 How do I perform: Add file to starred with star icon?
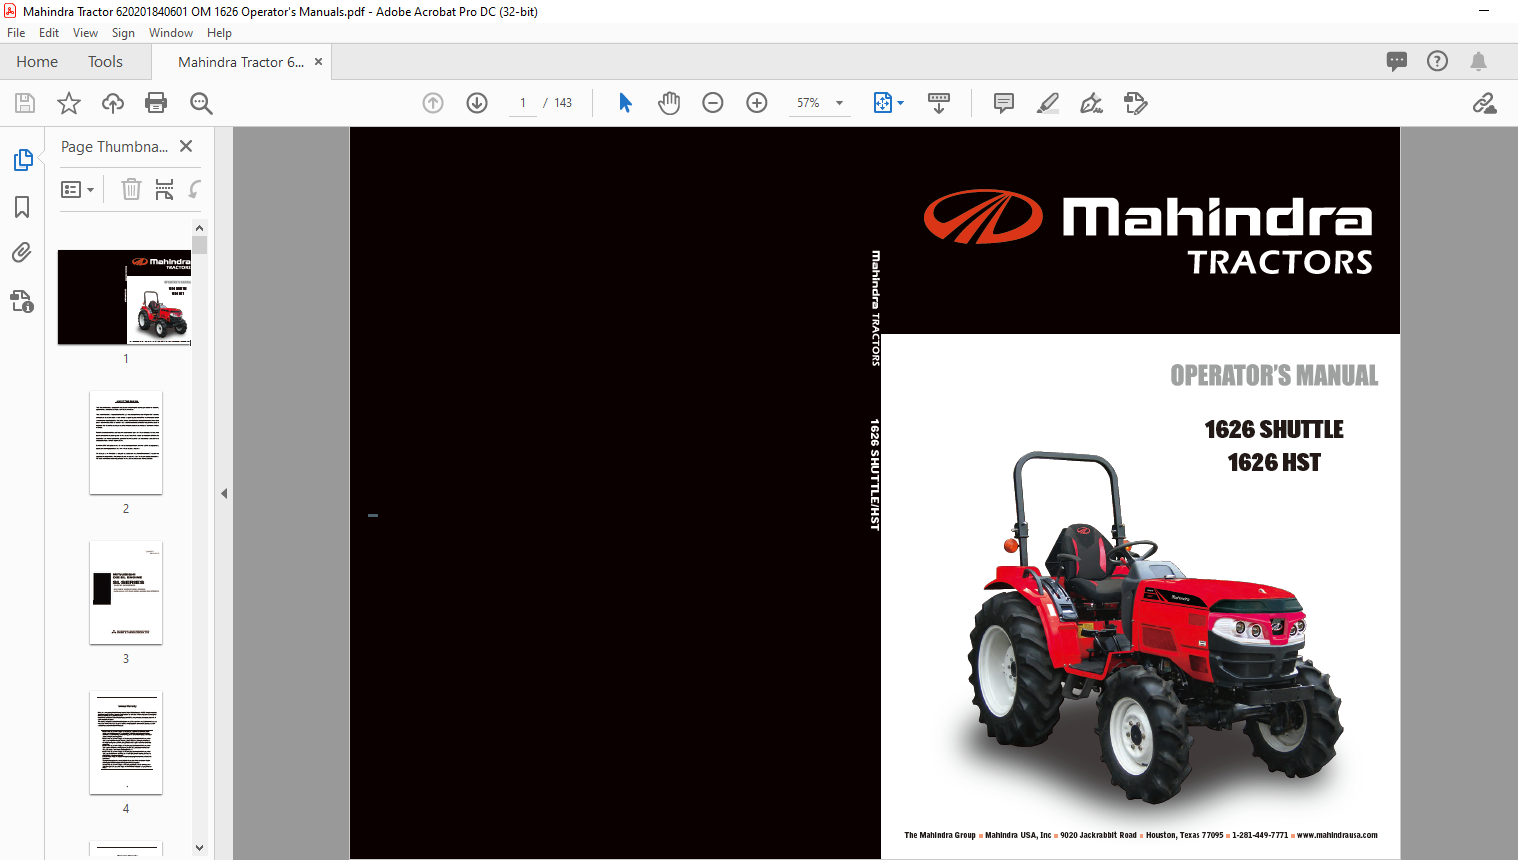click(x=69, y=103)
